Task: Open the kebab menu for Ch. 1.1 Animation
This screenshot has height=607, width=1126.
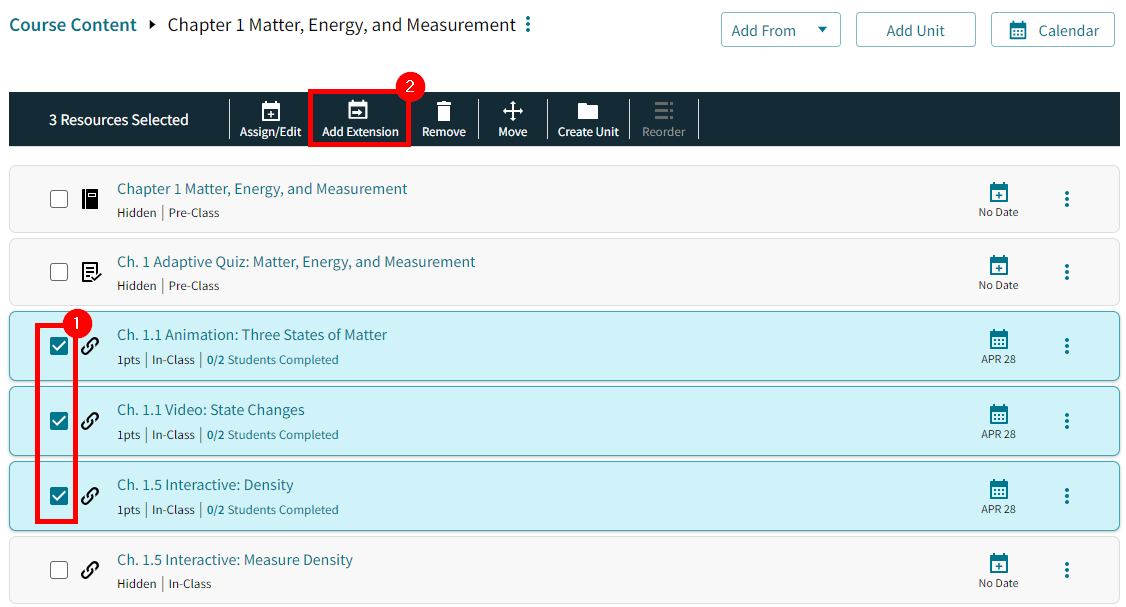Action: [x=1066, y=345]
